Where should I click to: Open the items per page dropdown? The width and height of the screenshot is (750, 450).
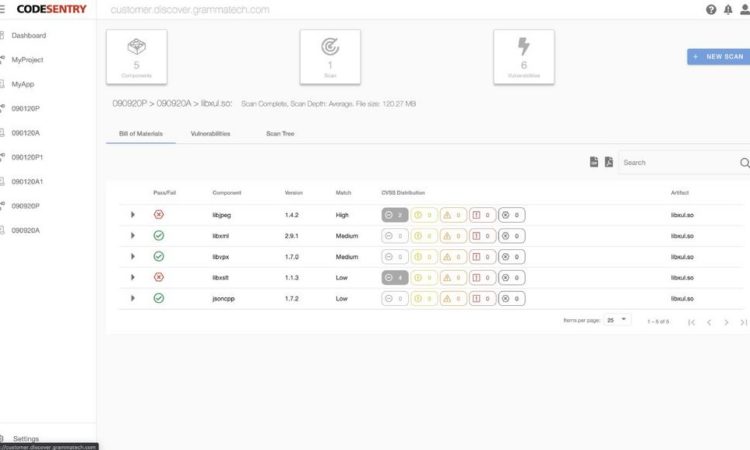[x=617, y=320]
